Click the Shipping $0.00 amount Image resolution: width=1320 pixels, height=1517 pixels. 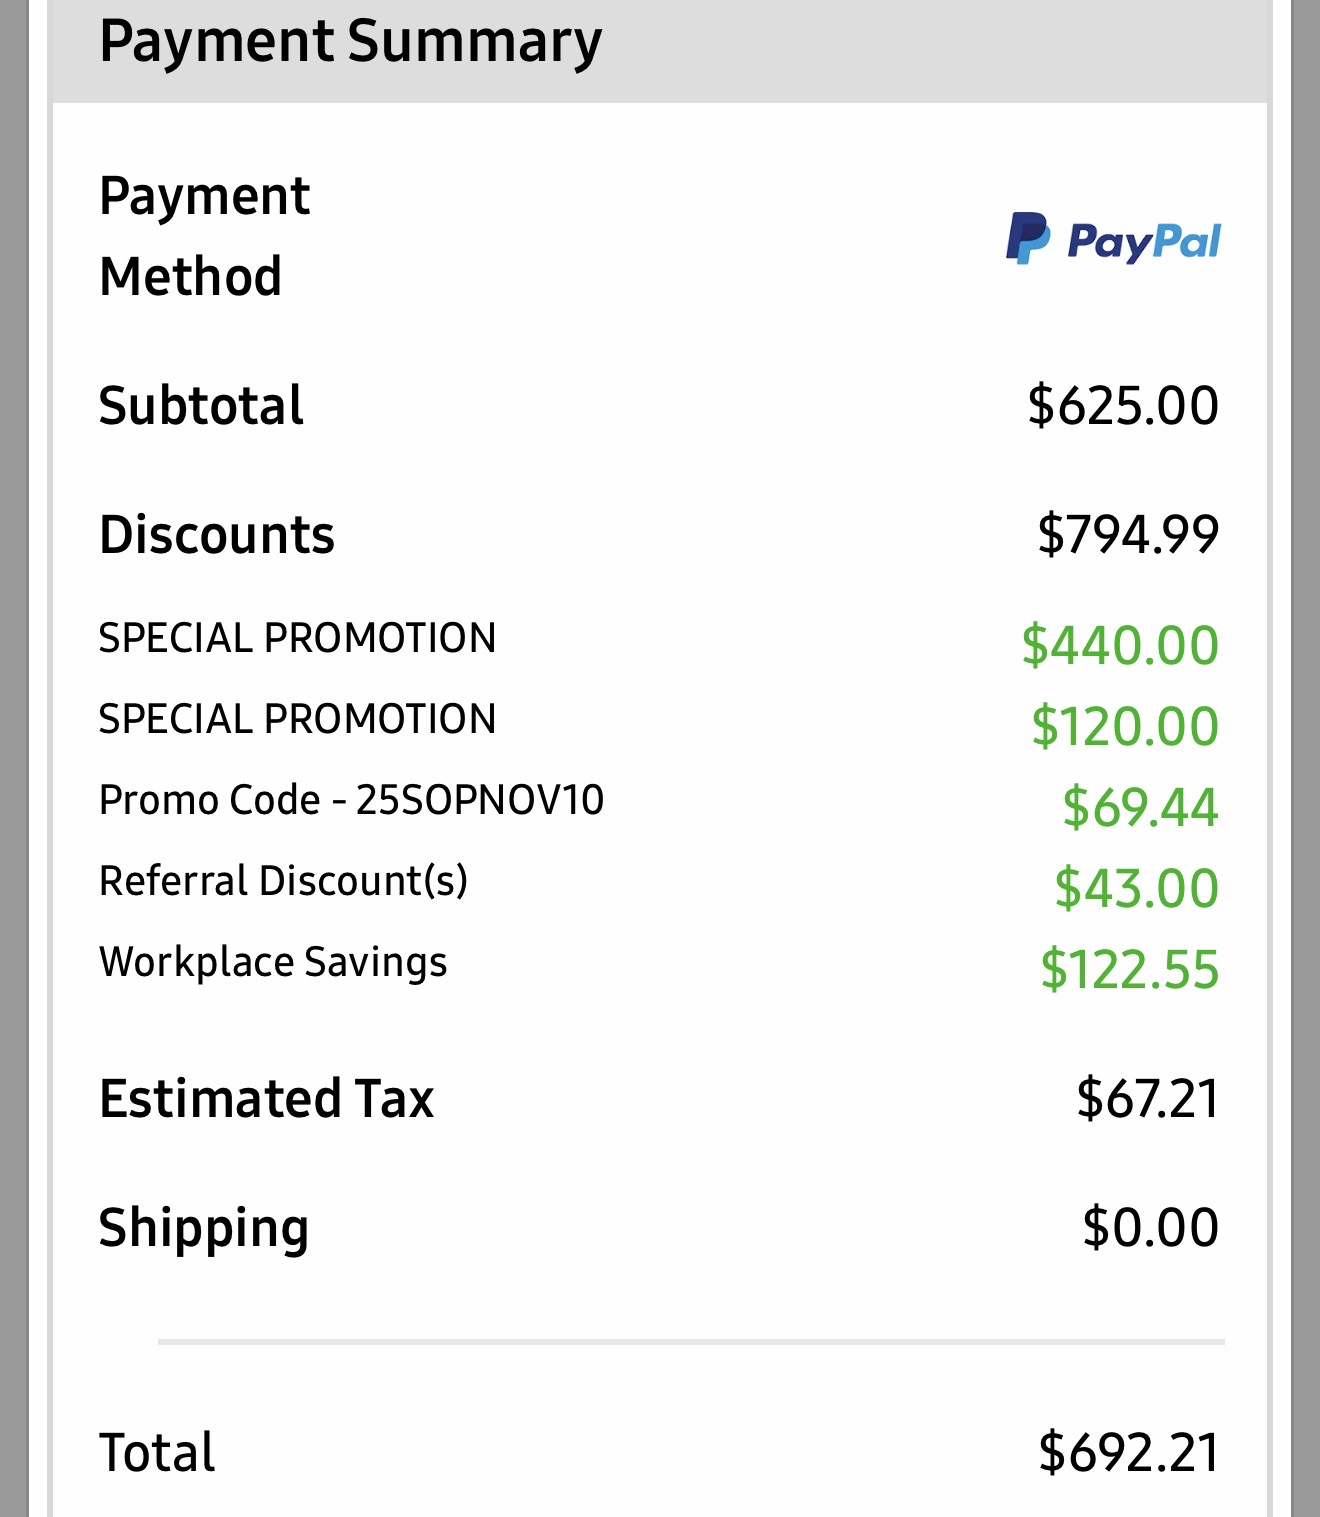1150,1227
